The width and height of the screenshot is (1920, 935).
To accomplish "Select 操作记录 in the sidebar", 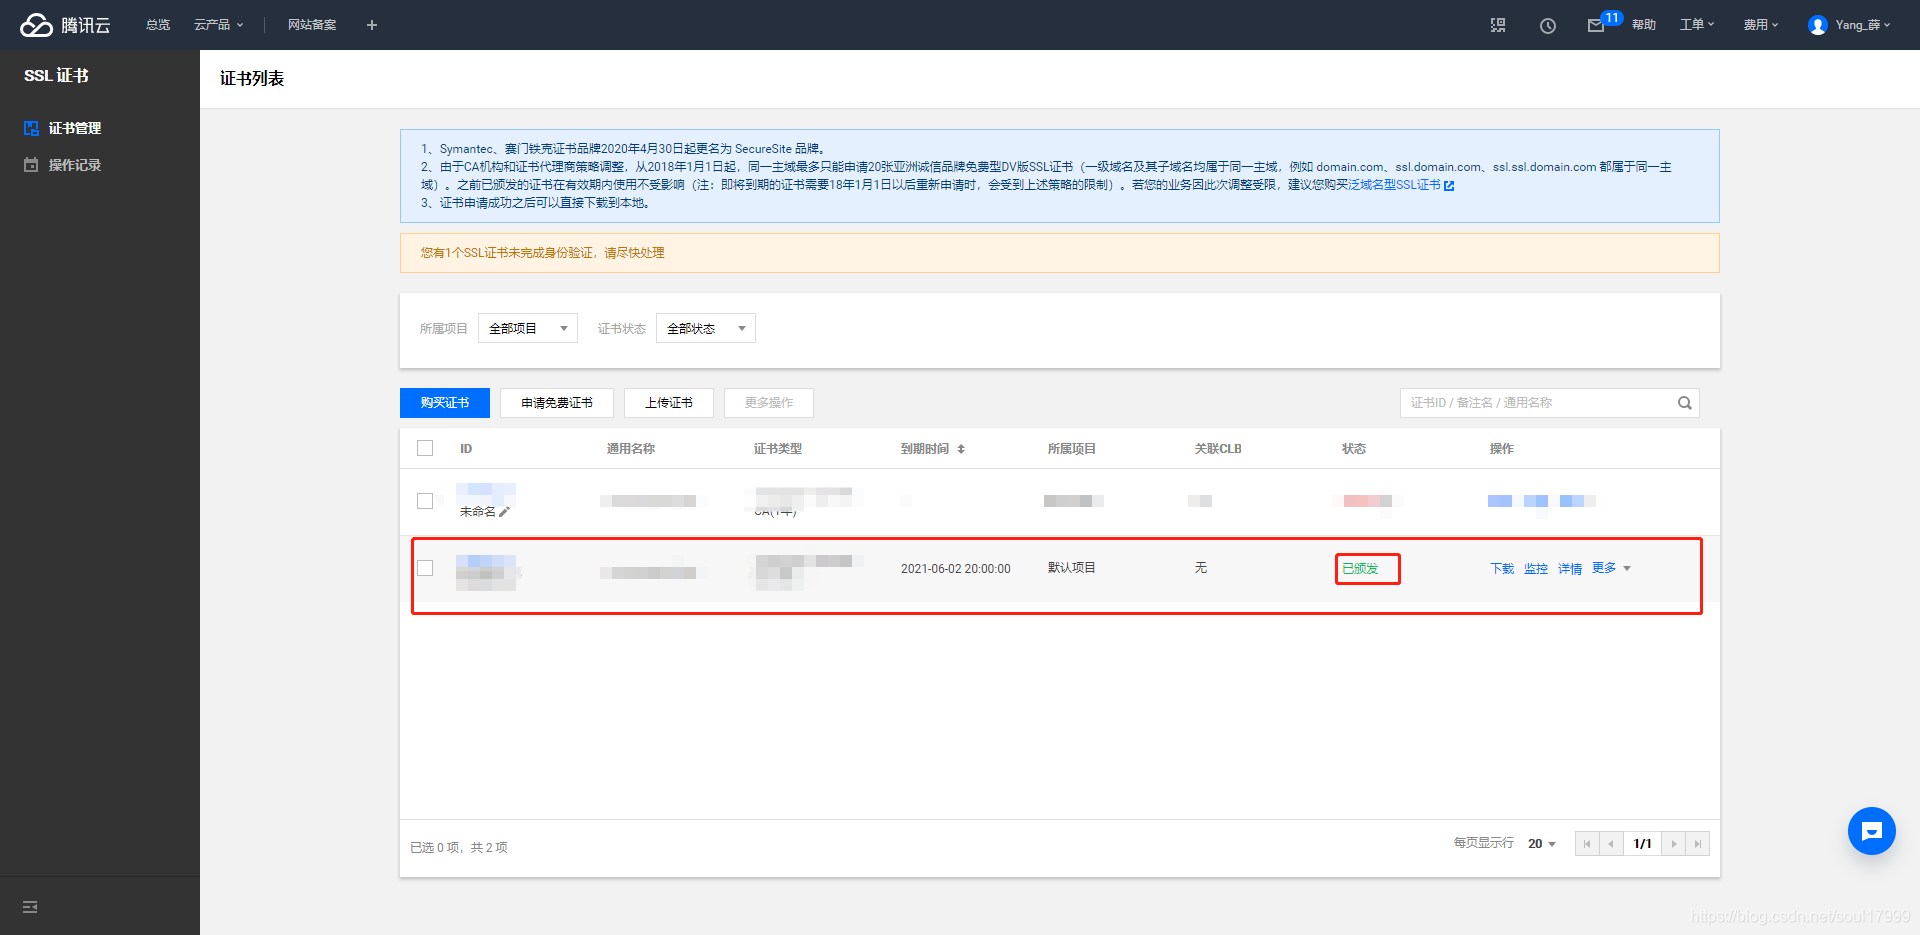I will click(x=75, y=165).
